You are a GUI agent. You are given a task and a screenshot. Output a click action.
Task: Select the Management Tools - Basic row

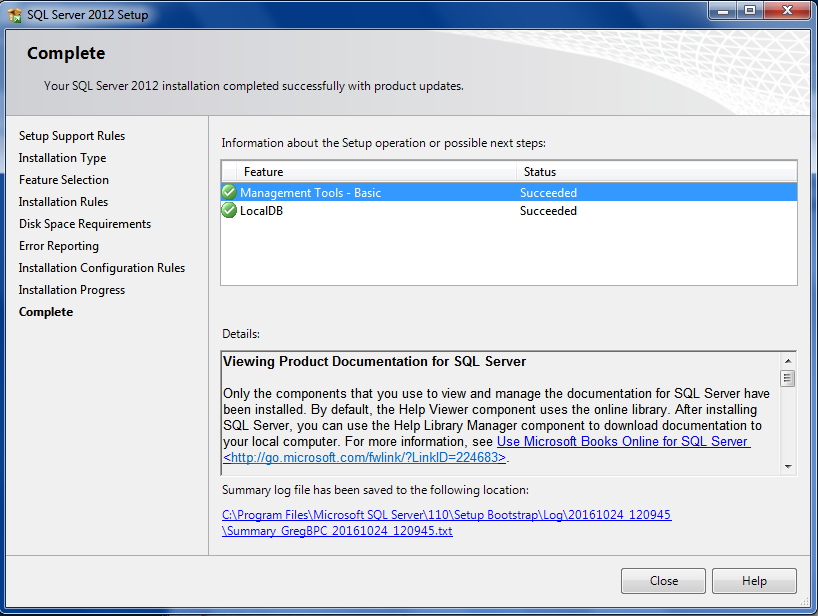pos(509,192)
